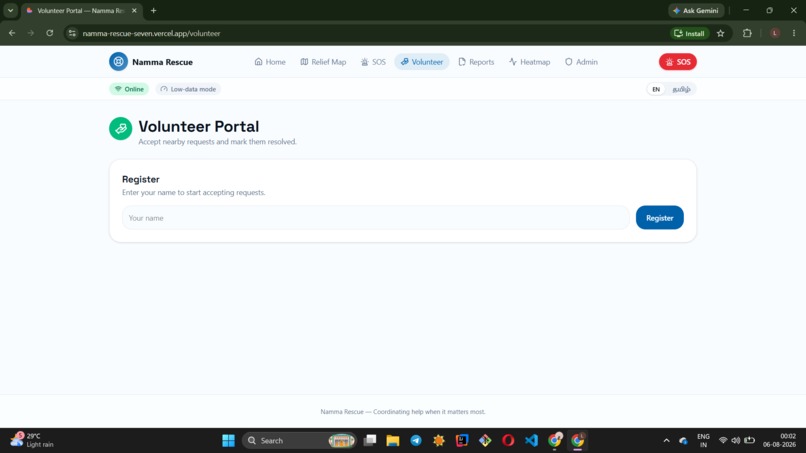Reload the page
The height and width of the screenshot is (453, 806).
(49, 33)
